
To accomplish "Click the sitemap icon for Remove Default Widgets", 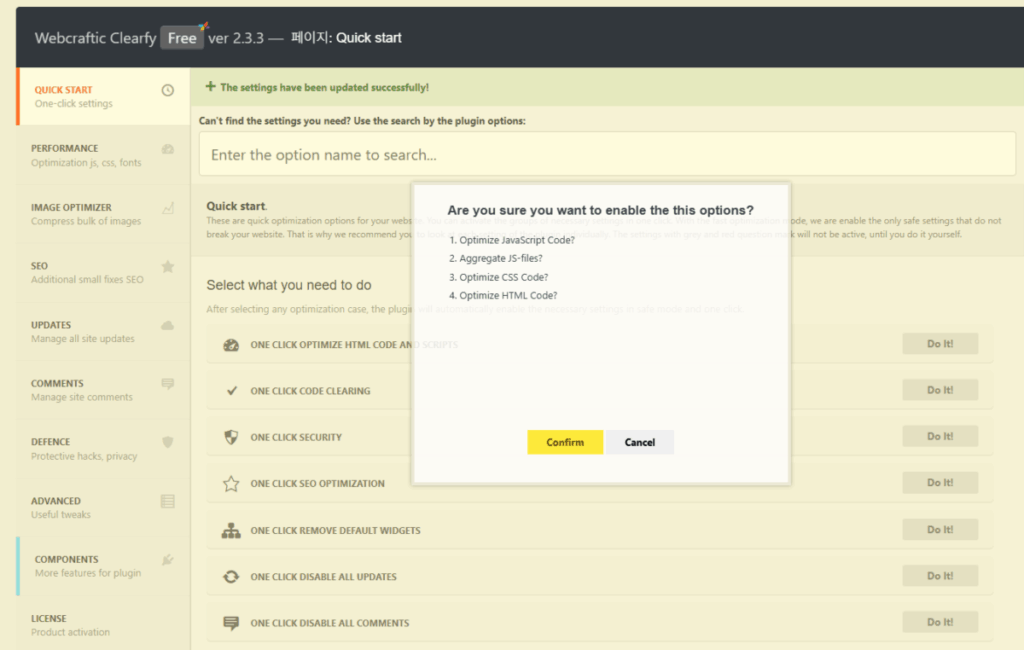I will pyautogui.click(x=231, y=531).
